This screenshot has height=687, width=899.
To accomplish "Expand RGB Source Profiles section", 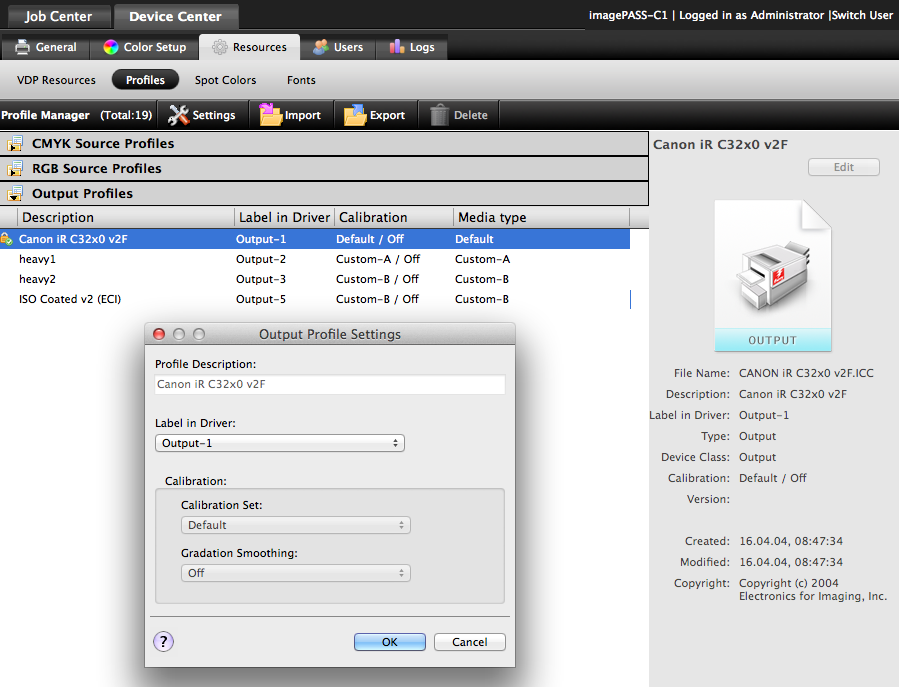I will tap(15, 169).
